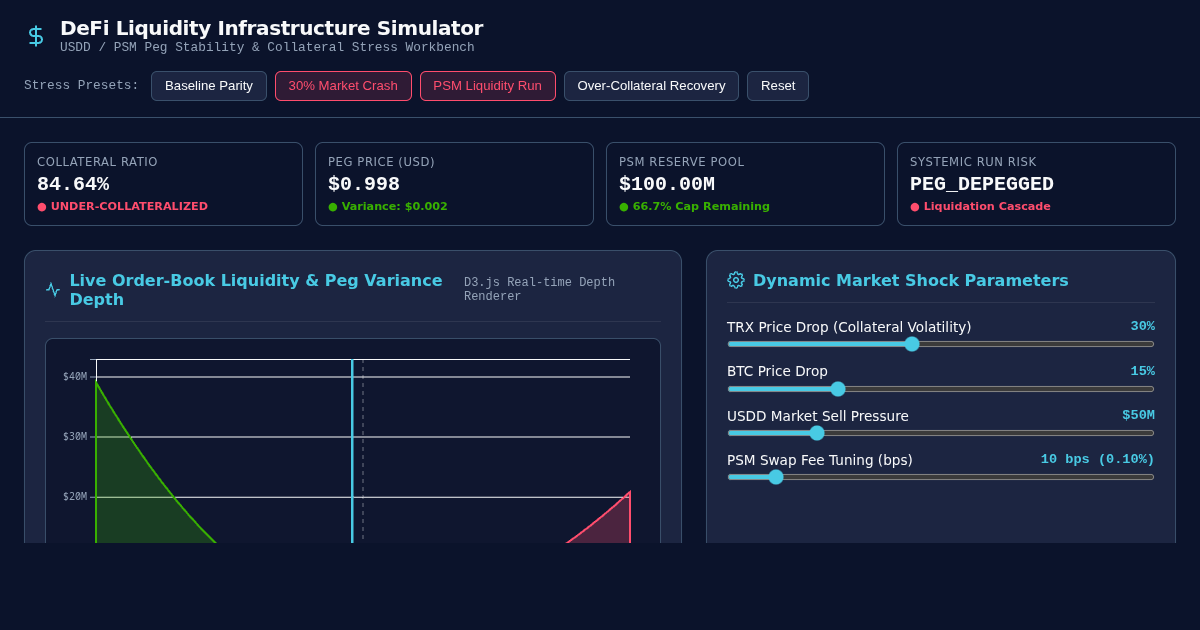Click the UNDER-COLLATERALIZED status label
The image size is (1200, 630).
tap(129, 207)
